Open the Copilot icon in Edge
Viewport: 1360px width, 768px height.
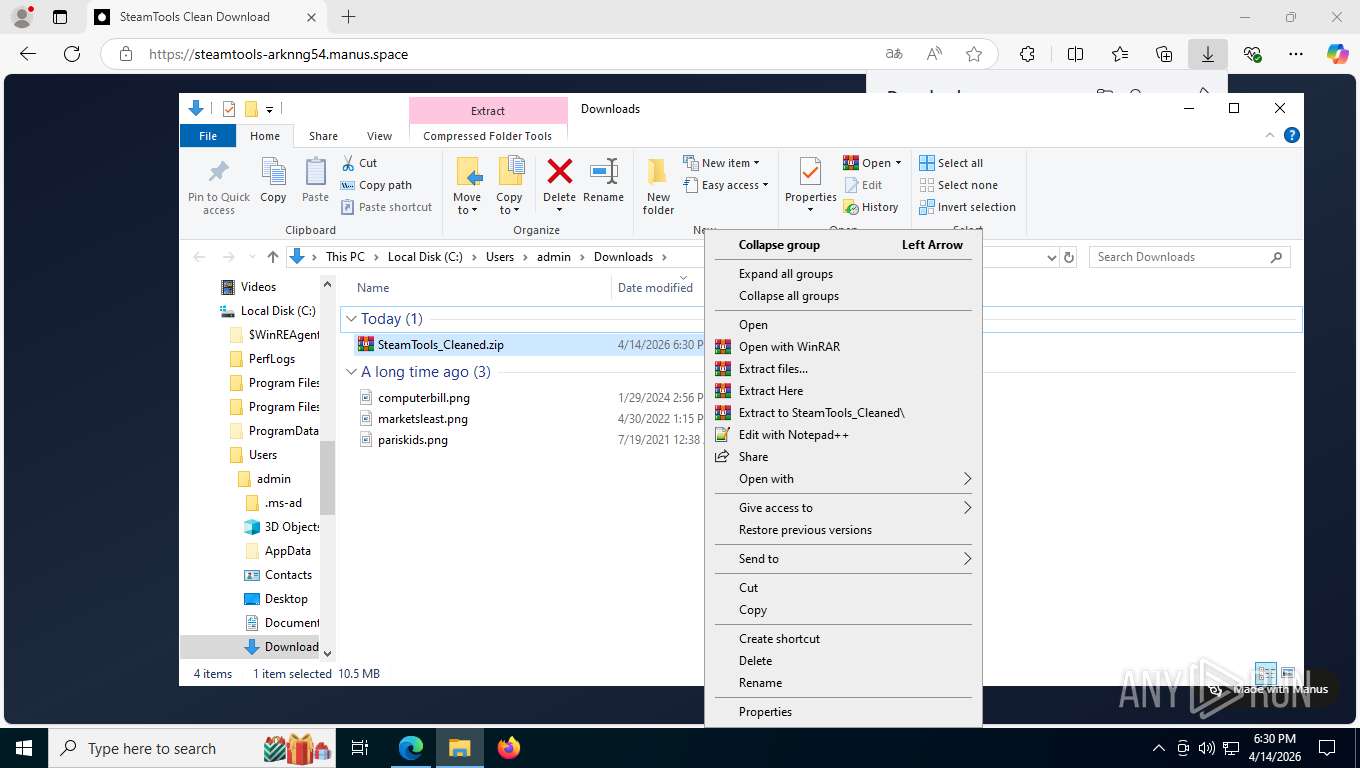(1337, 54)
